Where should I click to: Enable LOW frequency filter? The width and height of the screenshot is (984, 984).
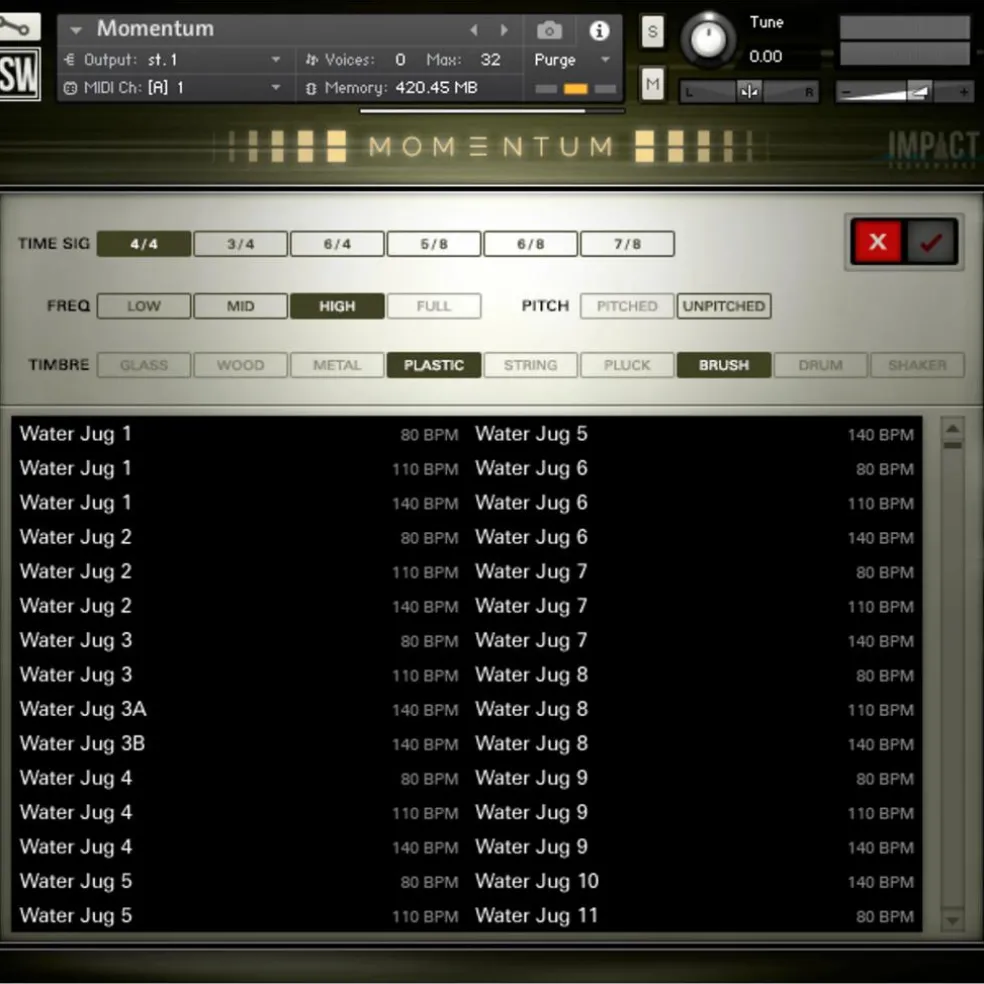pyautogui.click(x=144, y=306)
